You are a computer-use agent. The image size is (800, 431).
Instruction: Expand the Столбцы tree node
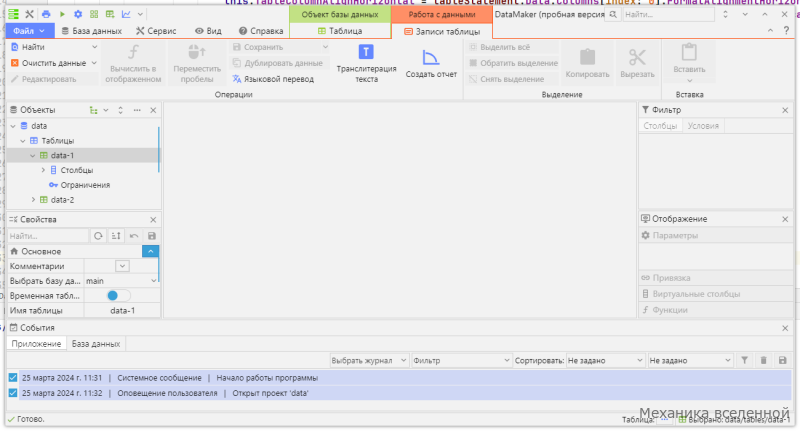point(43,170)
